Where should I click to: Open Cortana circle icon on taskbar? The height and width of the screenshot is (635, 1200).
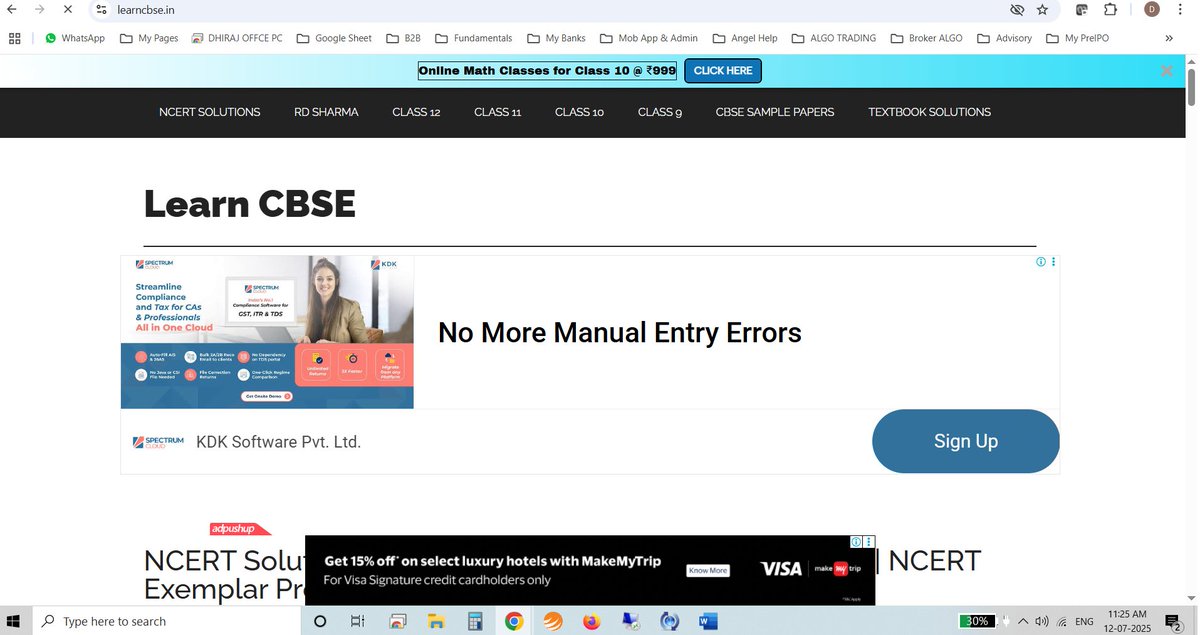pyautogui.click(x=320, y=621)
